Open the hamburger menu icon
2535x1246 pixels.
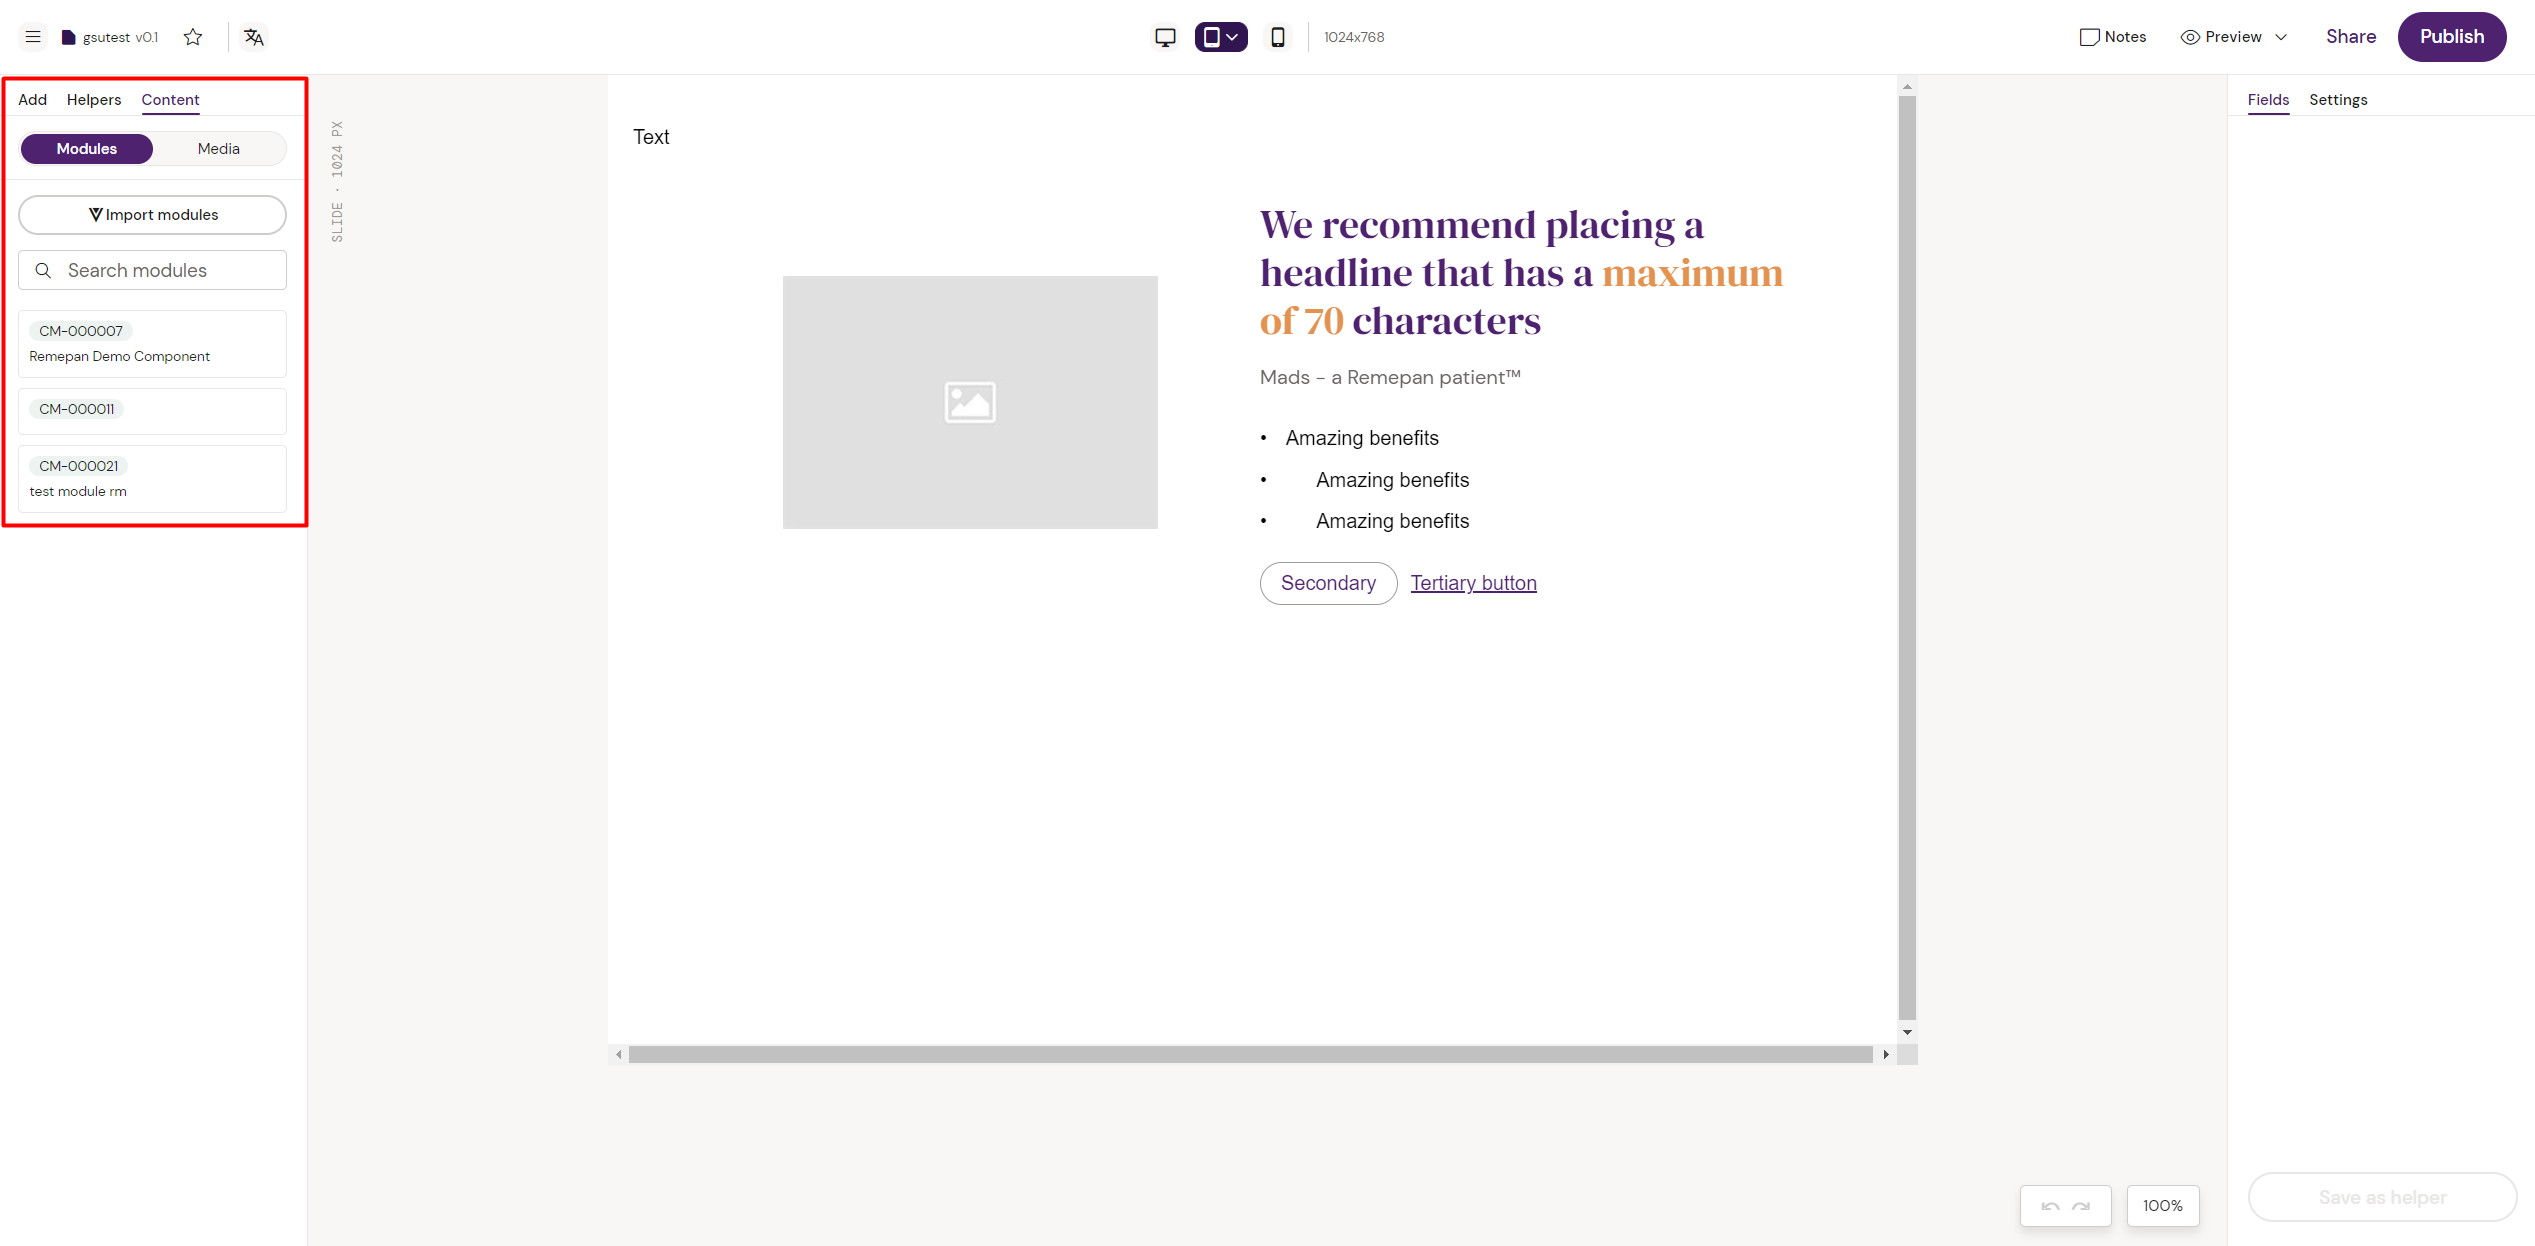(x=33, y=37)
